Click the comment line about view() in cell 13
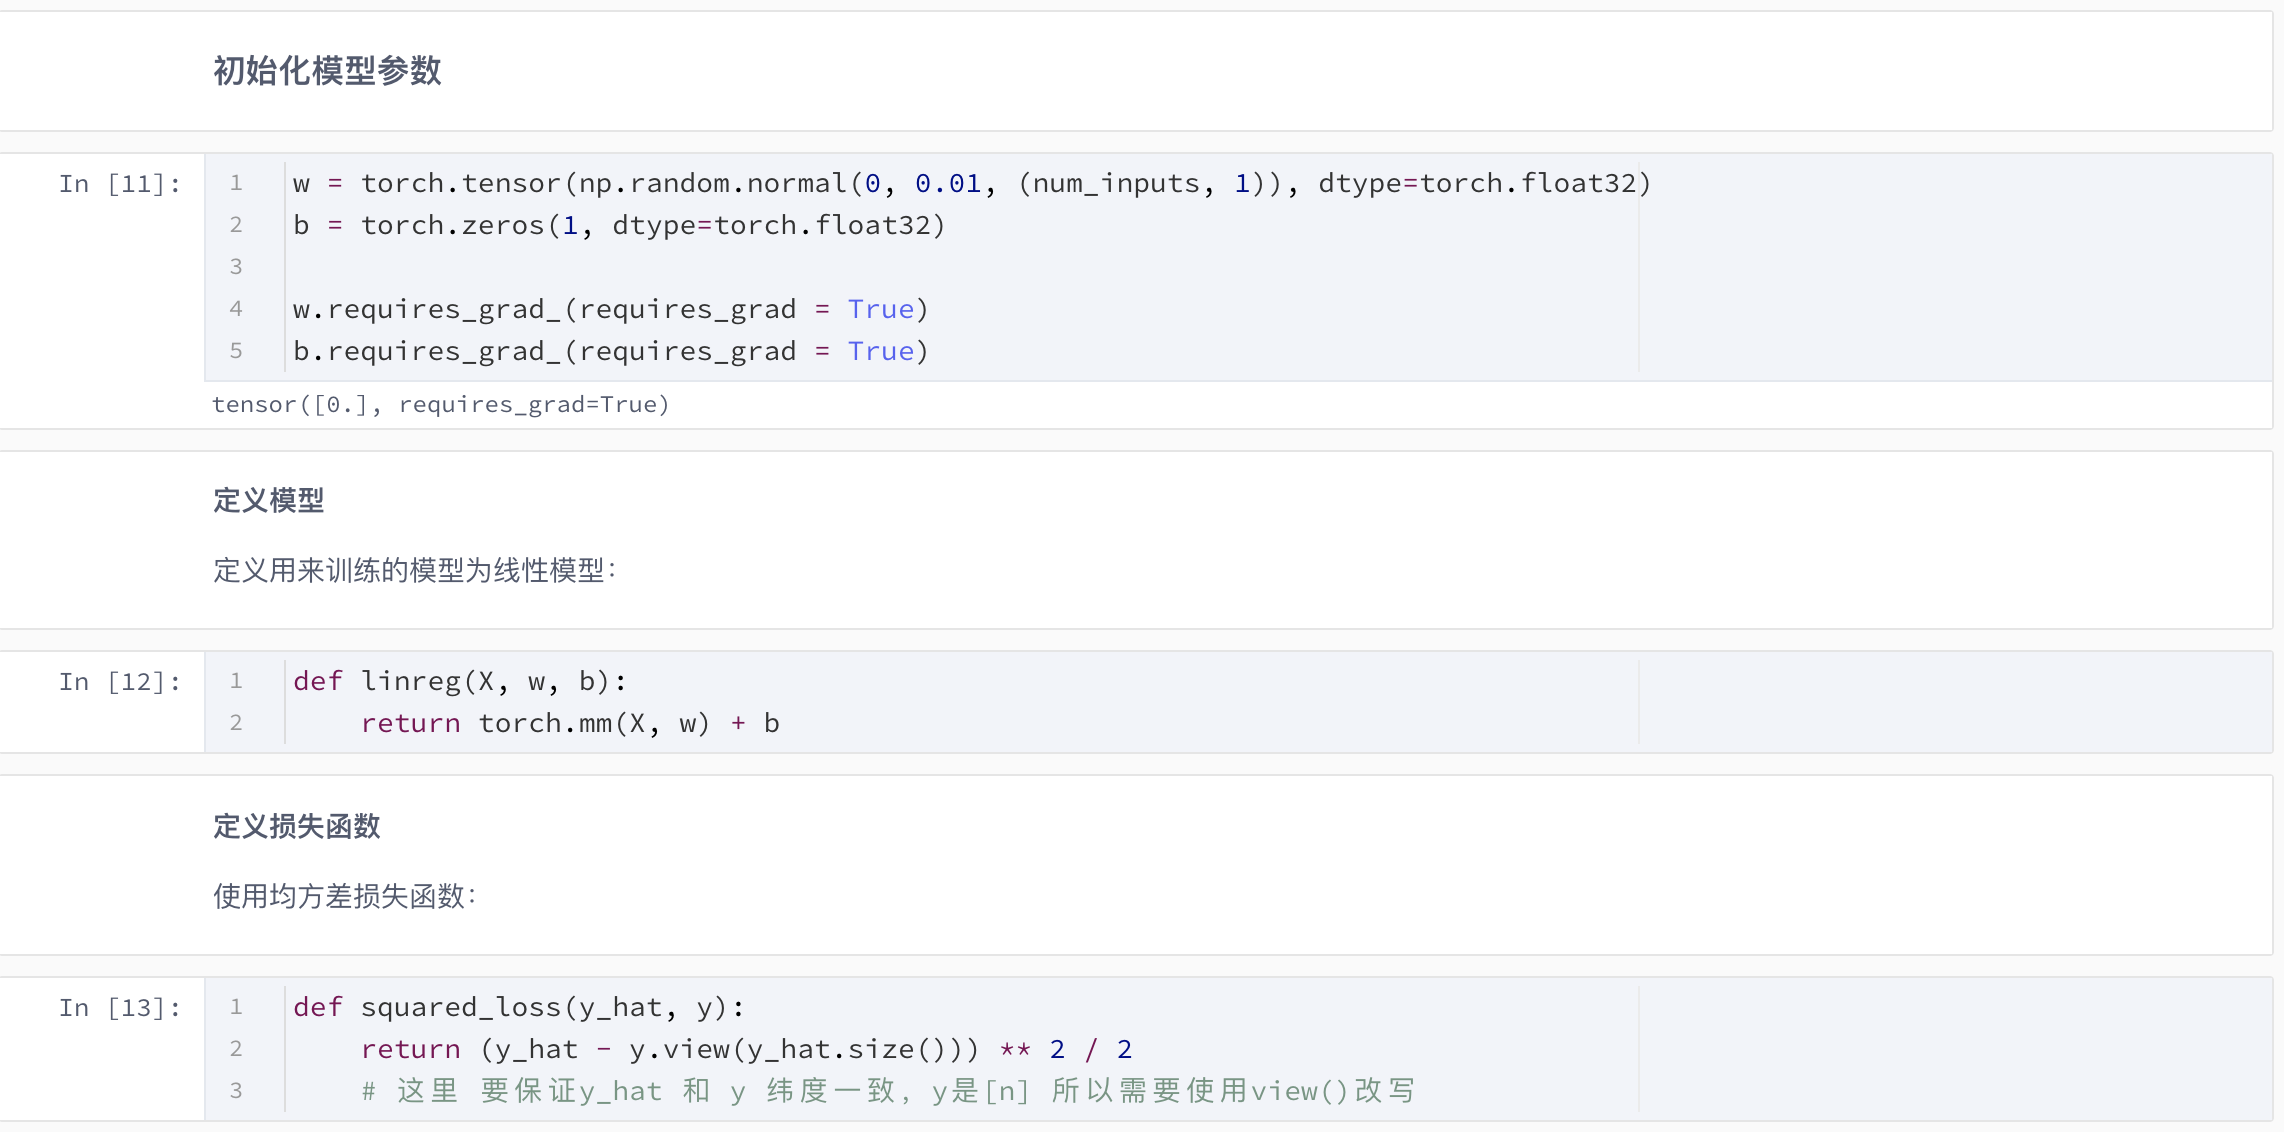Viewport: 2284px width, 1132px height. (x=887, y=1091)
